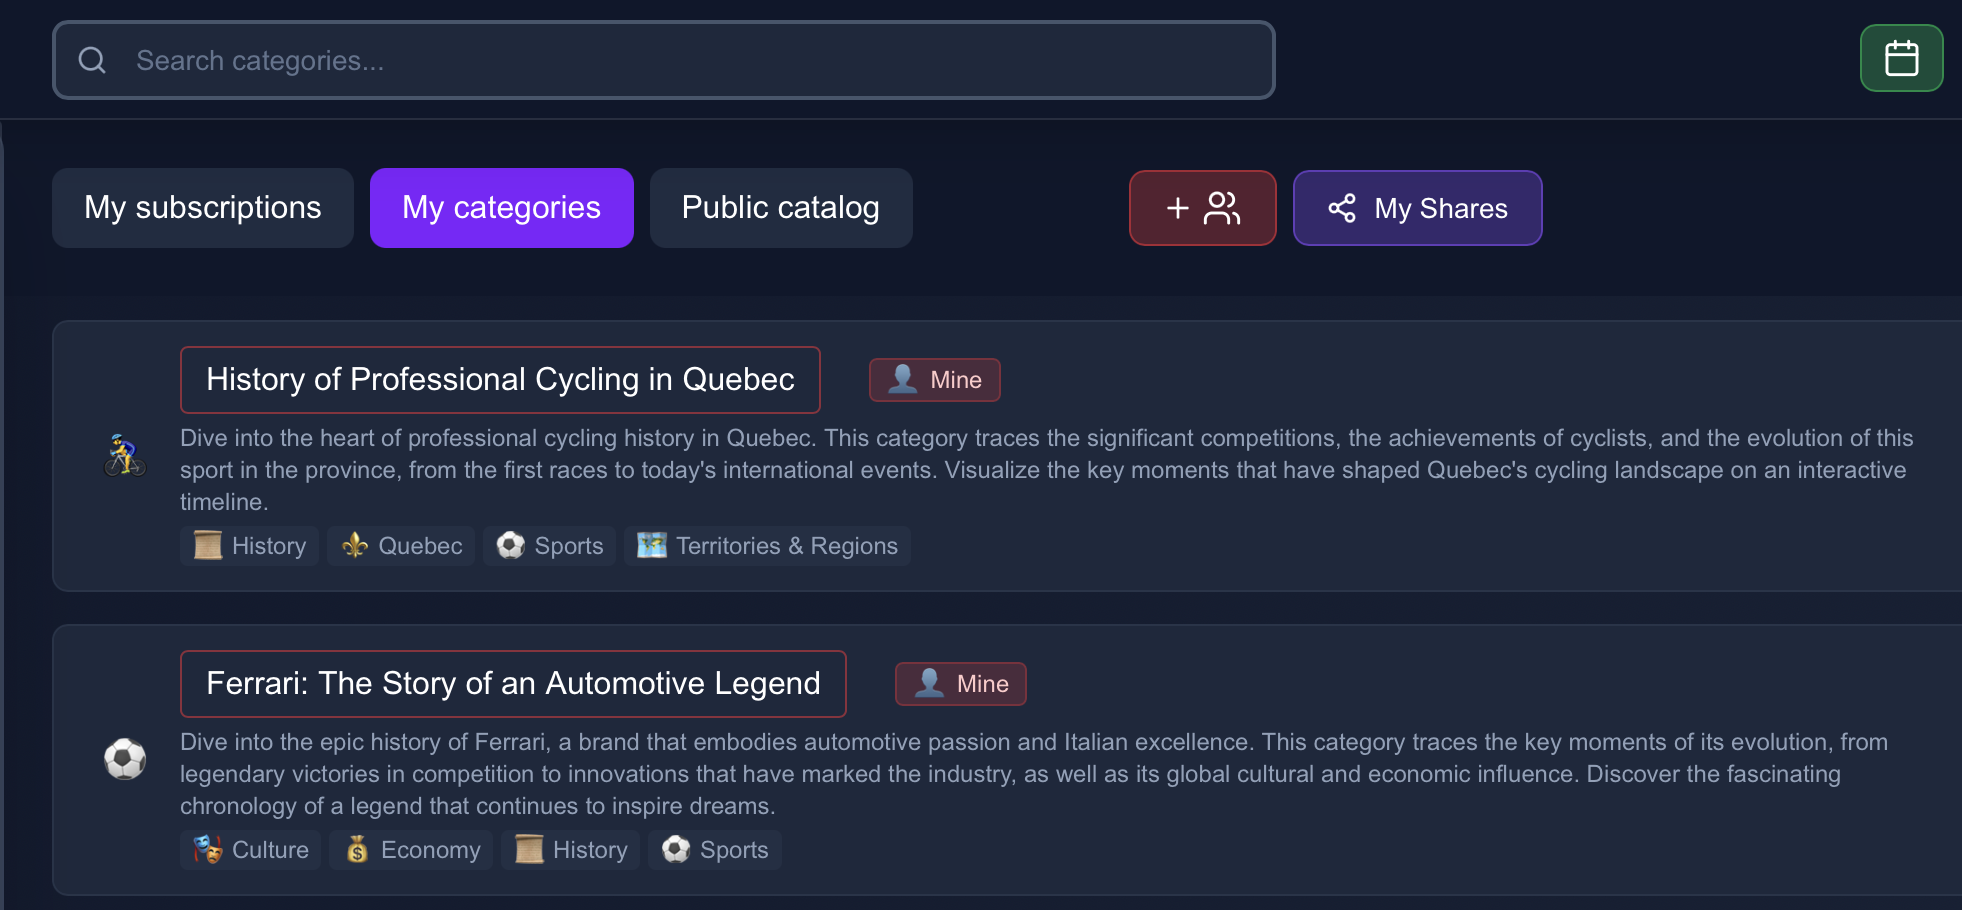Open the Public catalog tab
This screenshot has width=1962, height=910.
(780, 208)
